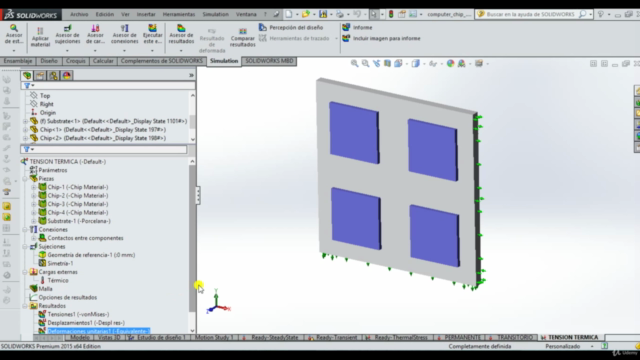Screen dimensions: 640x360
Task: Select the Parámetros item
Action: pyautogui.click(x=53, y=170)
